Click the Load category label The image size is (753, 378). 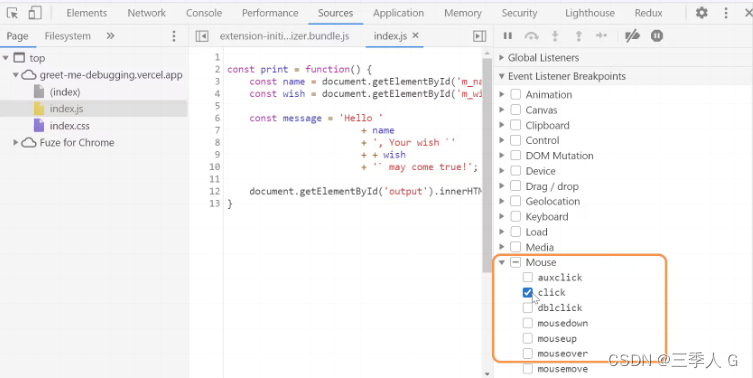(x=536, y=232)
